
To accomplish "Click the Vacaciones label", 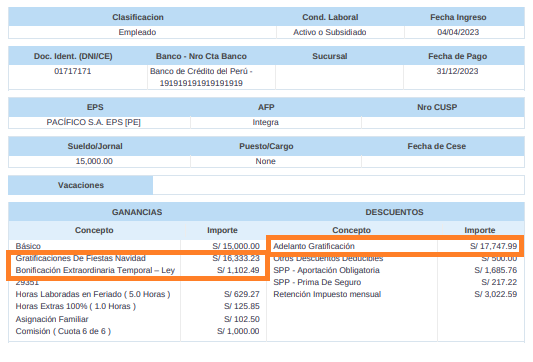I will tap(81, 185).
